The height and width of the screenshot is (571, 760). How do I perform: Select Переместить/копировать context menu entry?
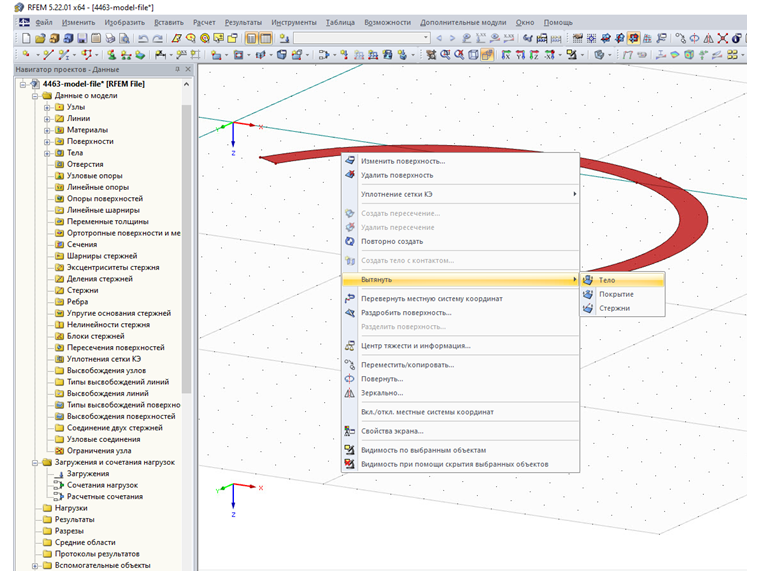pos(460,365)
